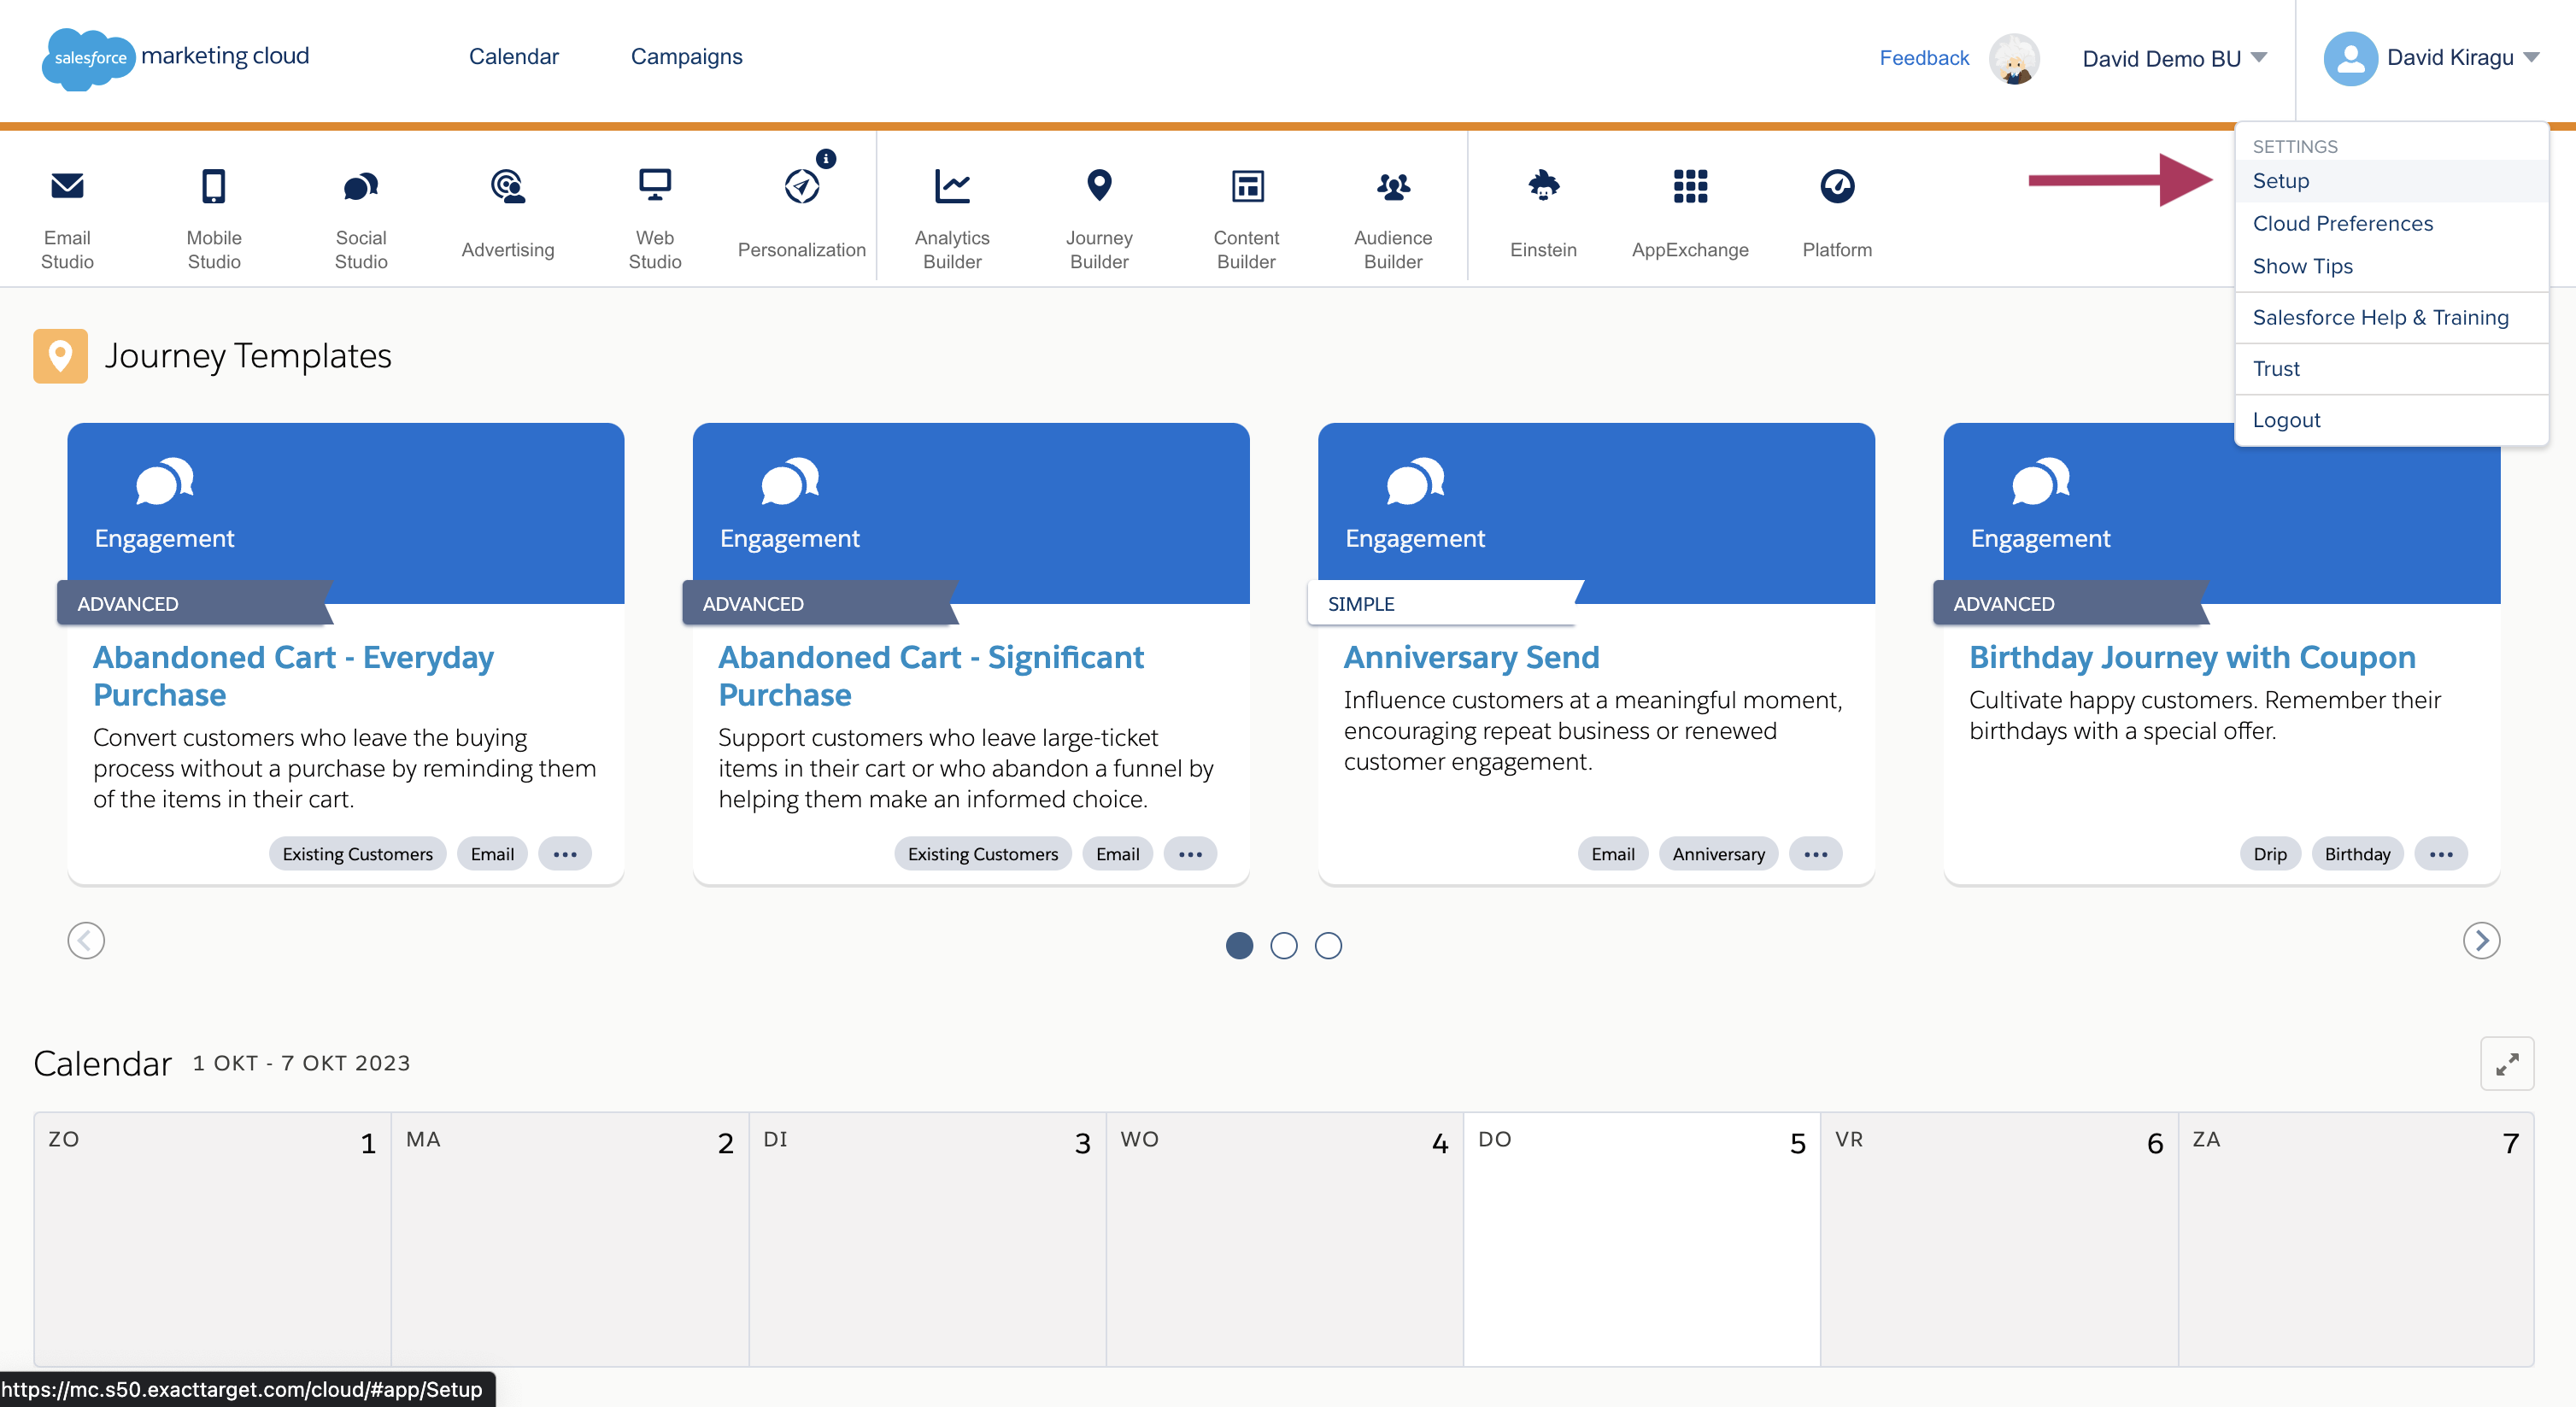
Task: Select the second carousel page dot
Action: coord(1284,945)
